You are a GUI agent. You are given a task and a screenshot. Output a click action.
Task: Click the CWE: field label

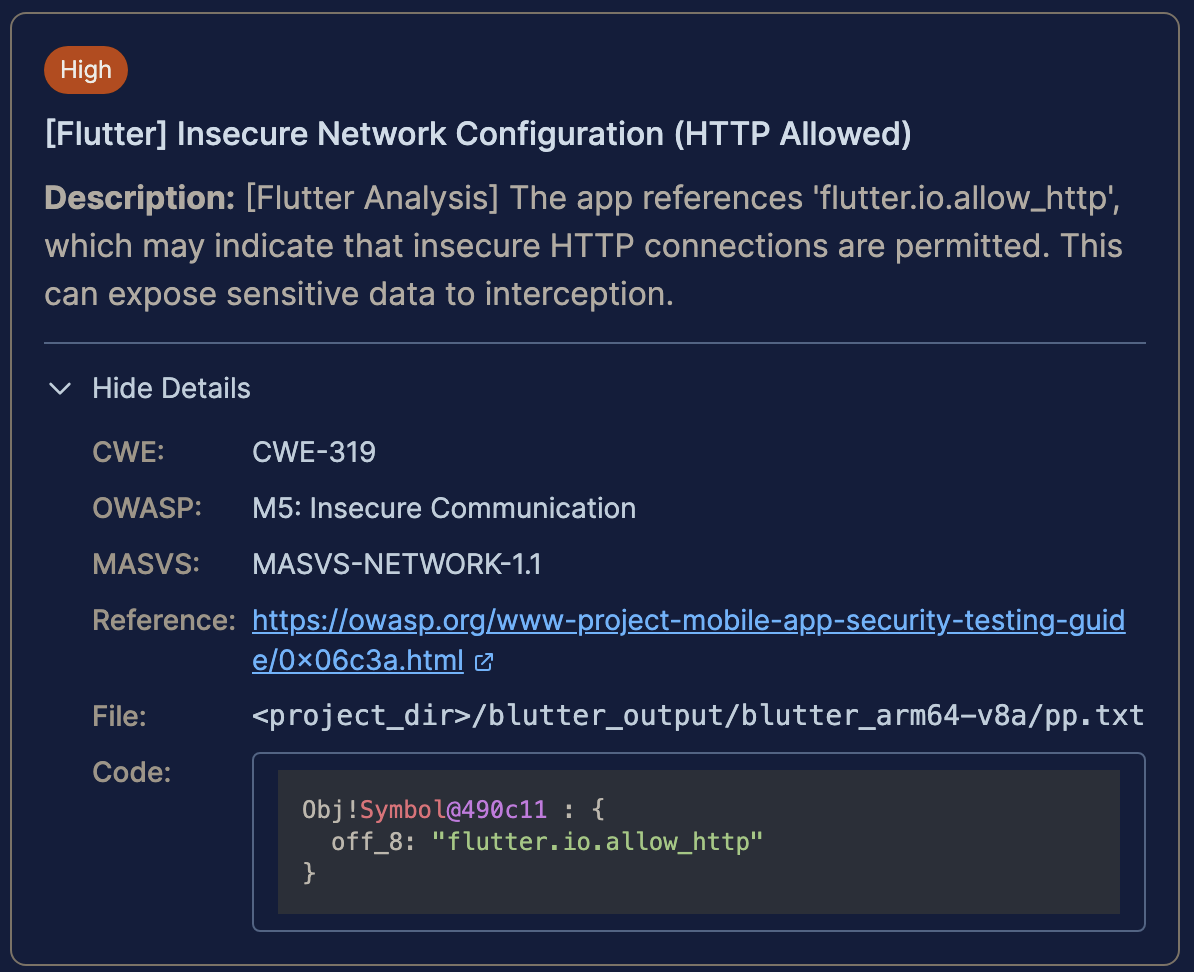(x=129, y=452)
